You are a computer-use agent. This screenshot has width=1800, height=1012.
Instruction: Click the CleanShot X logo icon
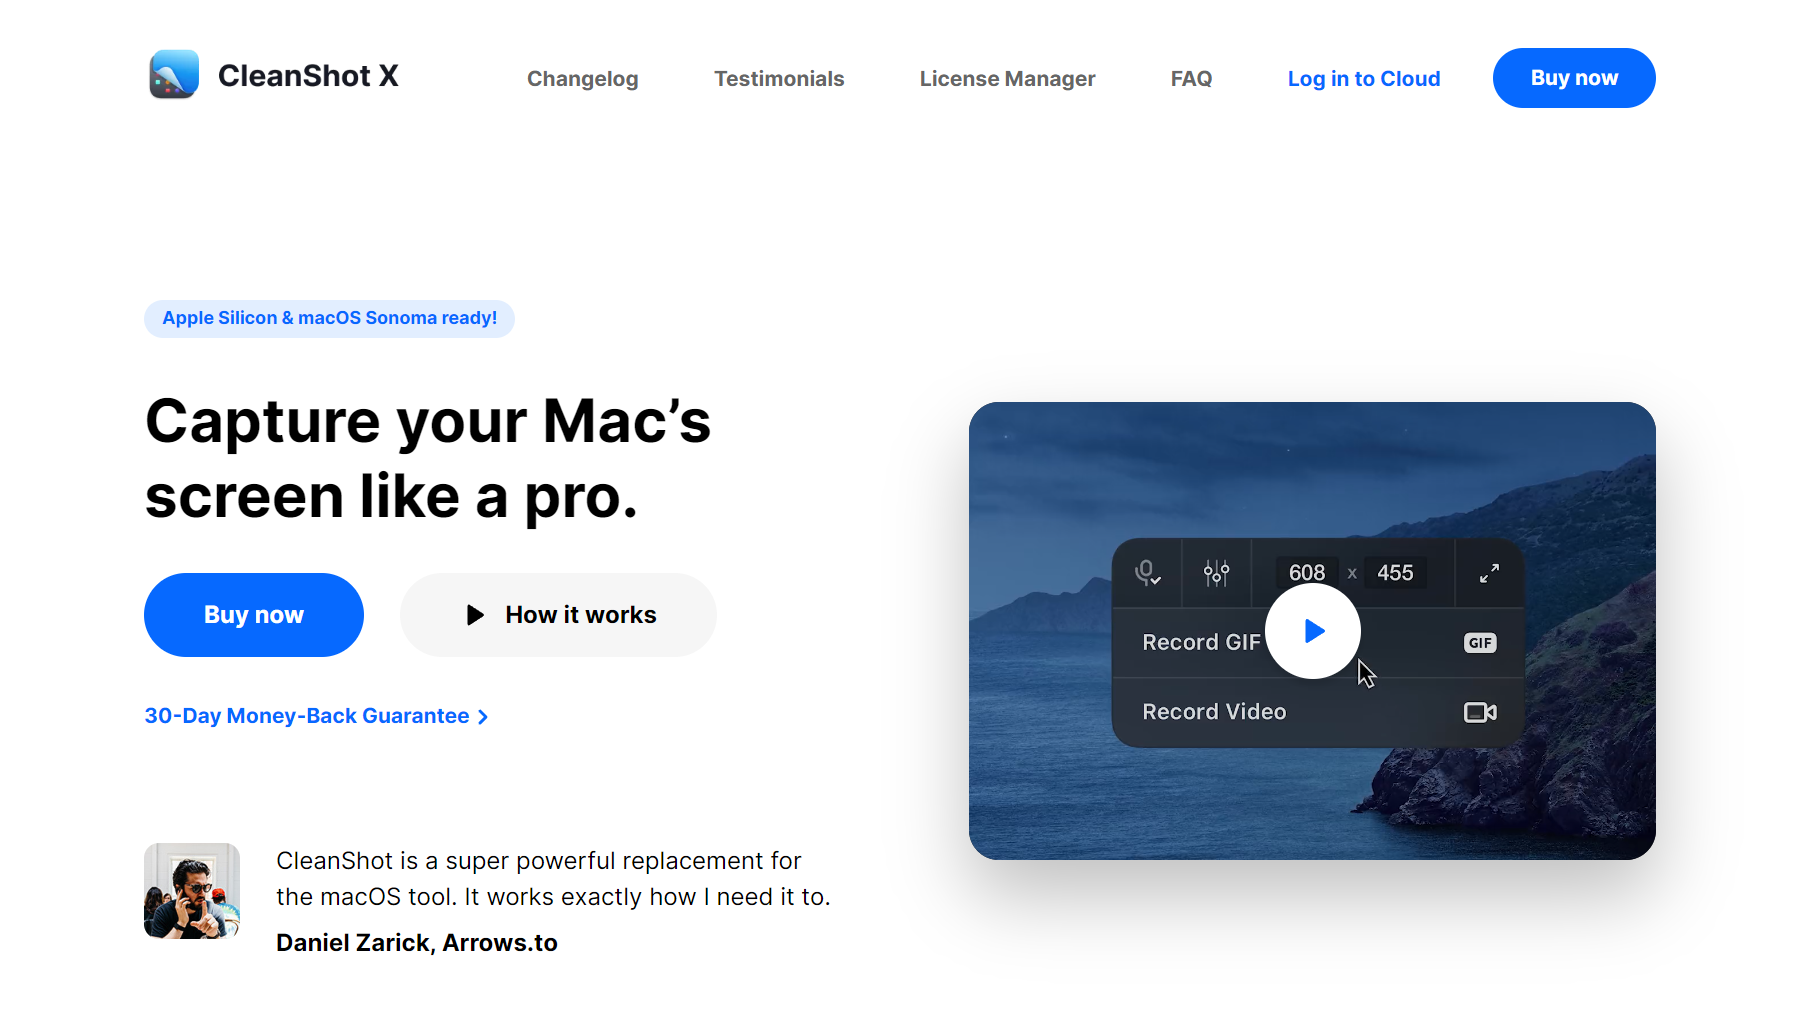pyautogui.click(x=174, y=75)
